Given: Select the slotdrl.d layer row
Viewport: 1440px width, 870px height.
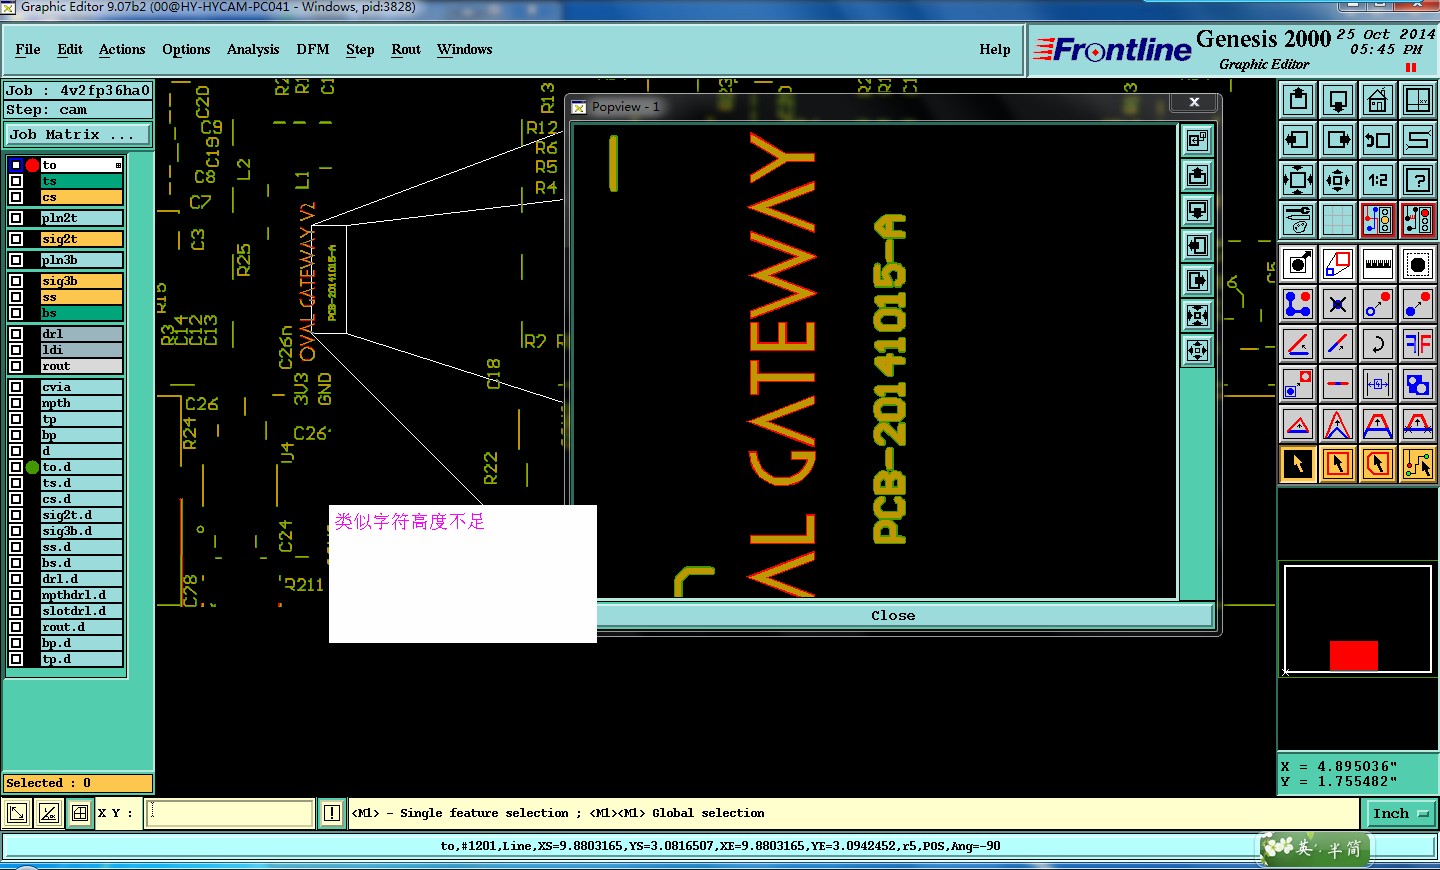Looking at the screenshot, I should (x=81, y=611).
